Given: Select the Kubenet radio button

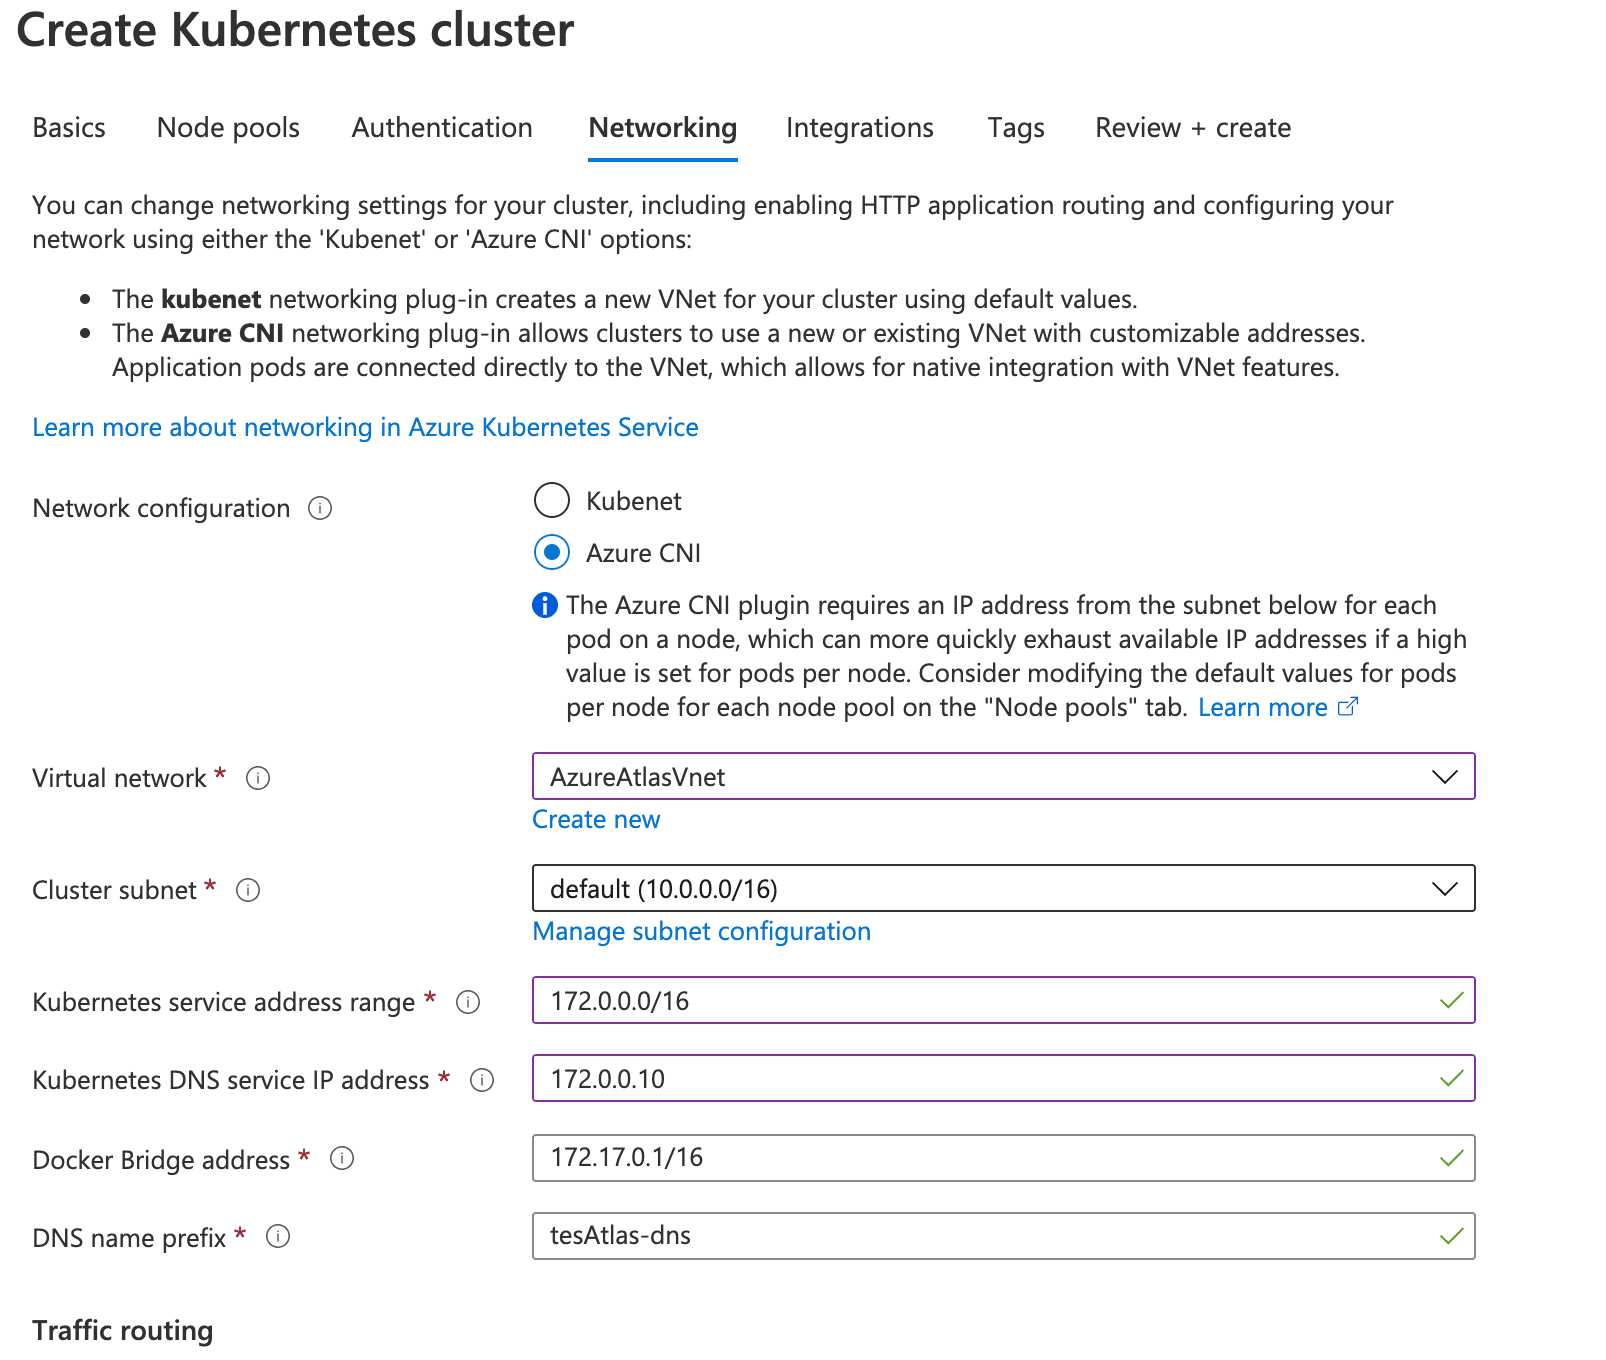Looking at the screenshot, I should [552, 500].
